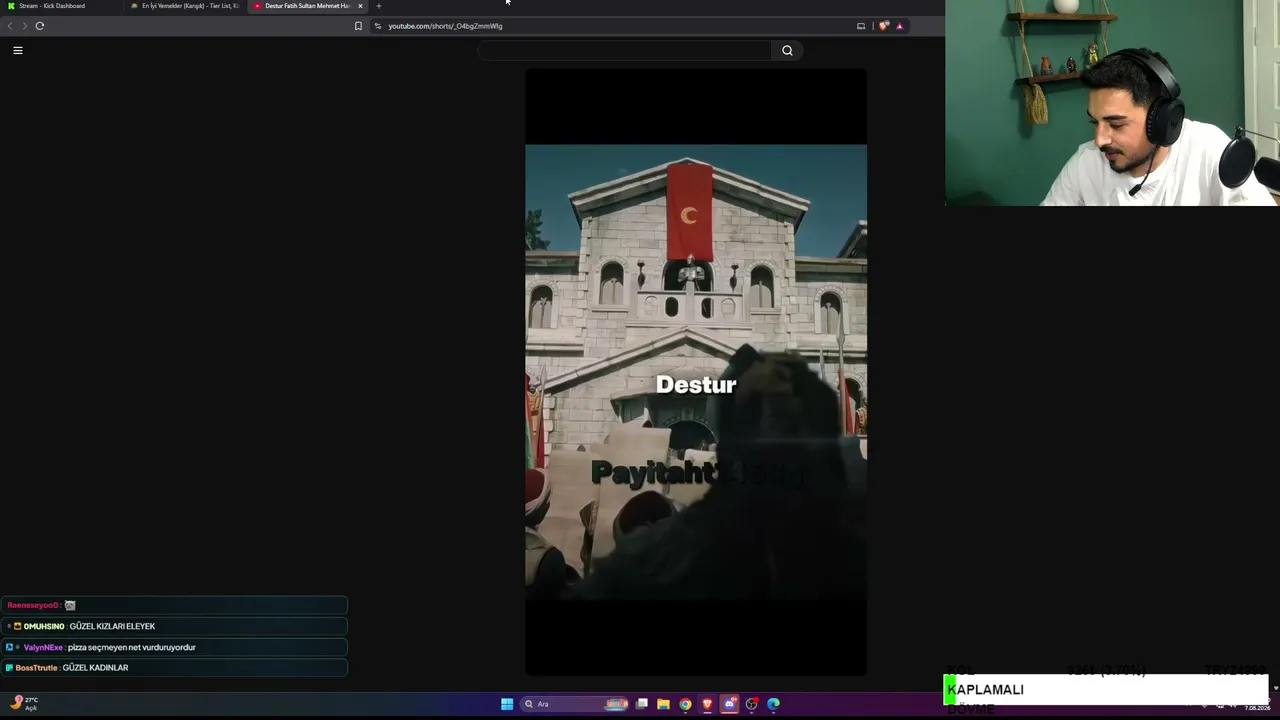
Task: Click the YouTube search magnifier button
Action: click(787, 50)
